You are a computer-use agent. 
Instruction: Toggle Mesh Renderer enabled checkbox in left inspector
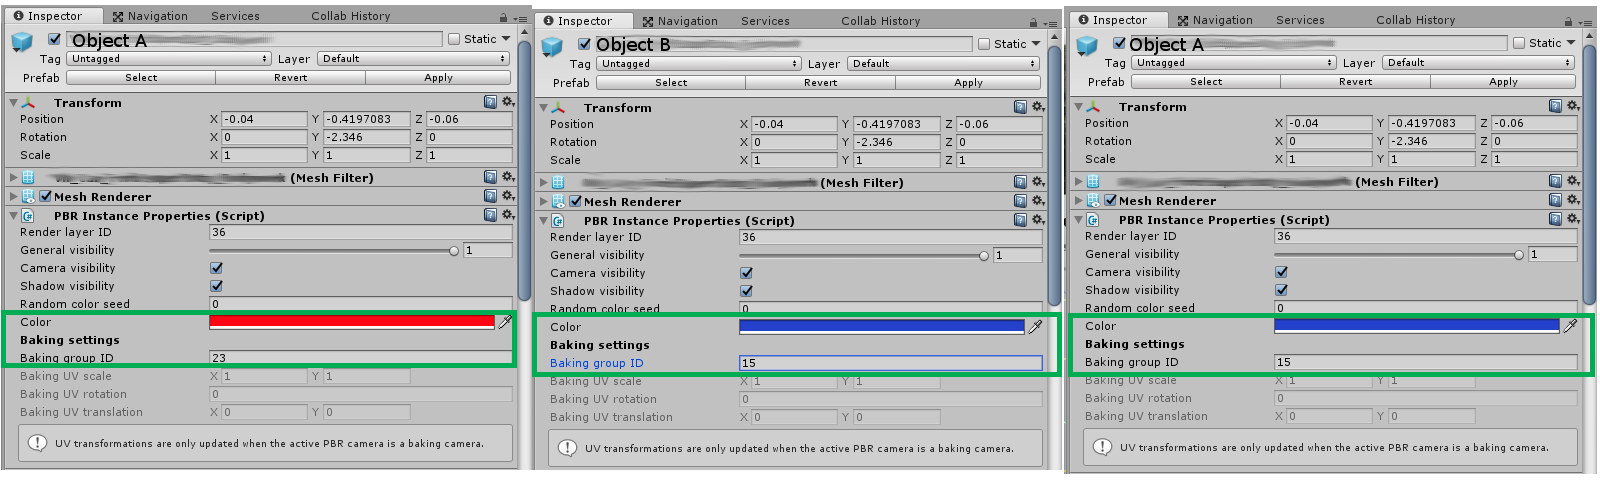pos(45,196)
